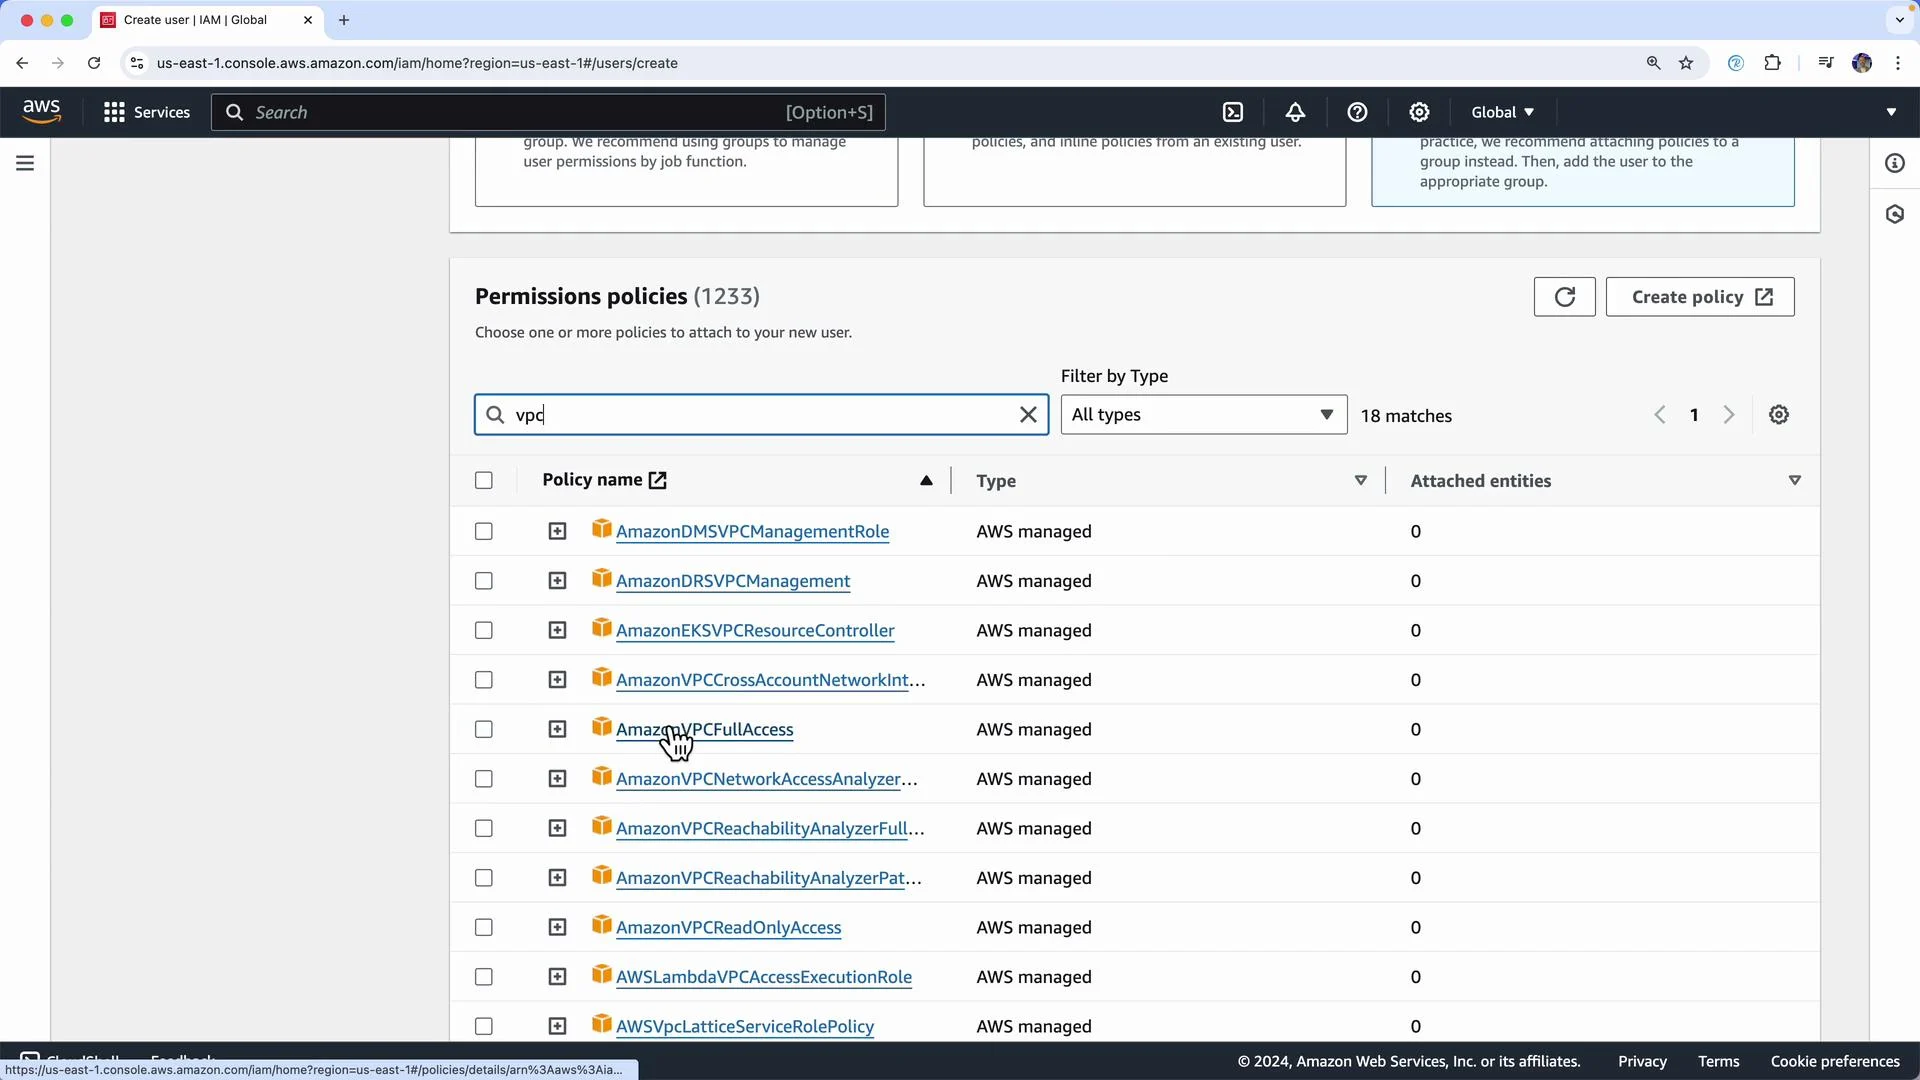
Task: Open Cookie preferences in footer
Action: click(x=1835, y=1062)
